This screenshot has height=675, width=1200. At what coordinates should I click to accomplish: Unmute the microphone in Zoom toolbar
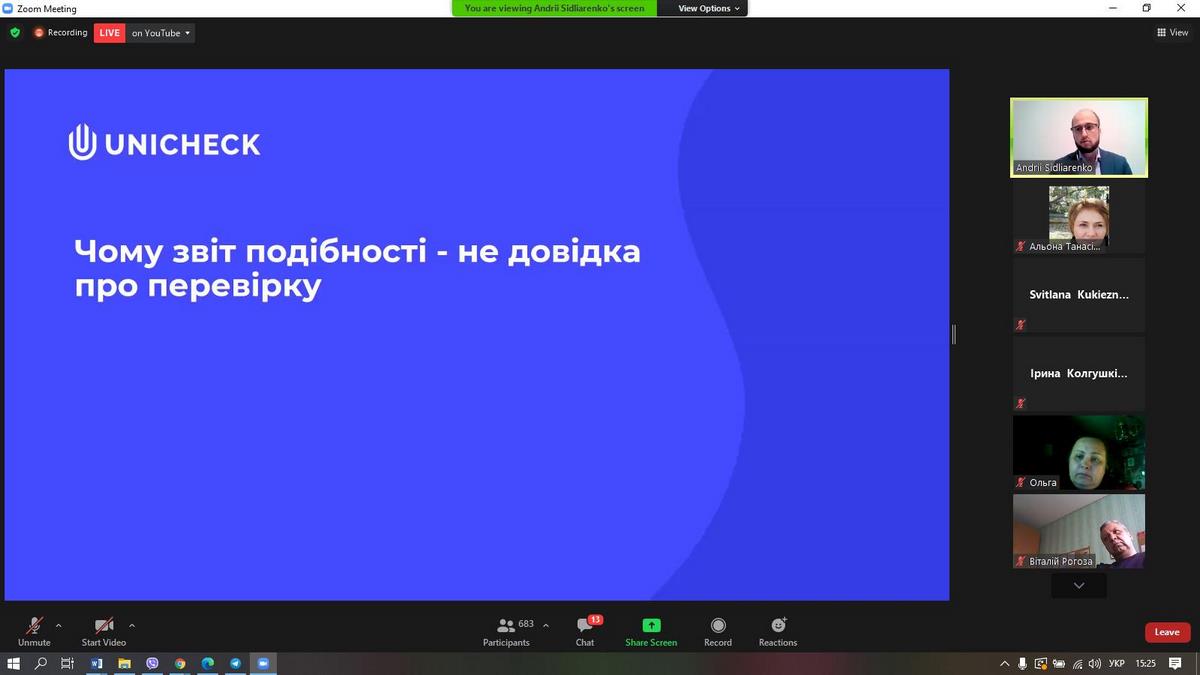pos(34,626)
